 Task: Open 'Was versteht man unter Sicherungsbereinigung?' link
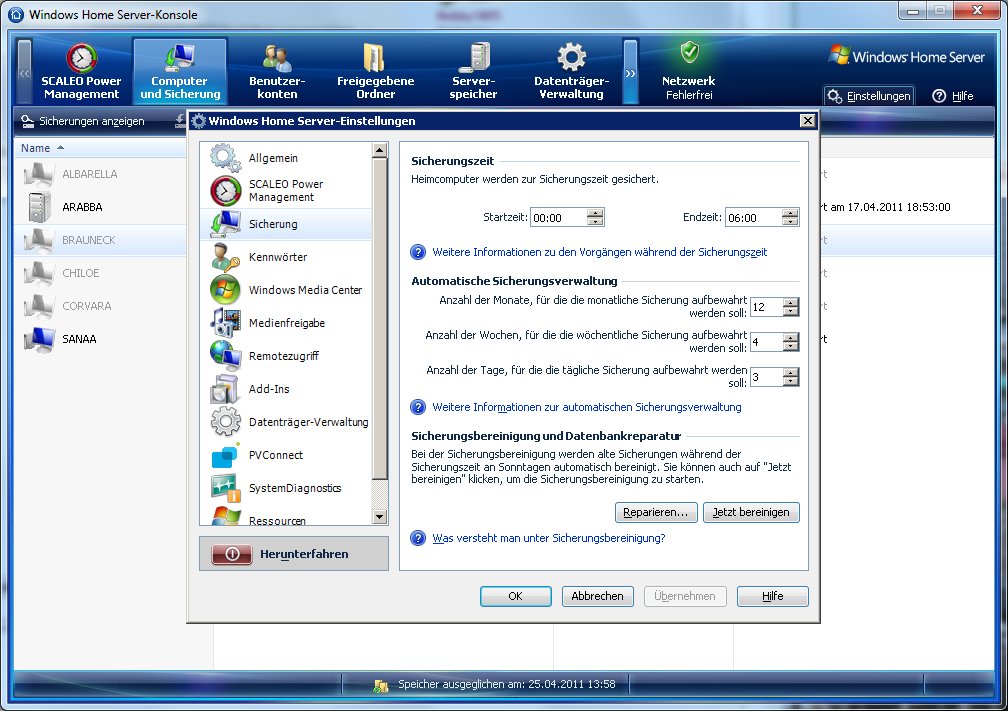pyautogui.click(x=548, y=538)
